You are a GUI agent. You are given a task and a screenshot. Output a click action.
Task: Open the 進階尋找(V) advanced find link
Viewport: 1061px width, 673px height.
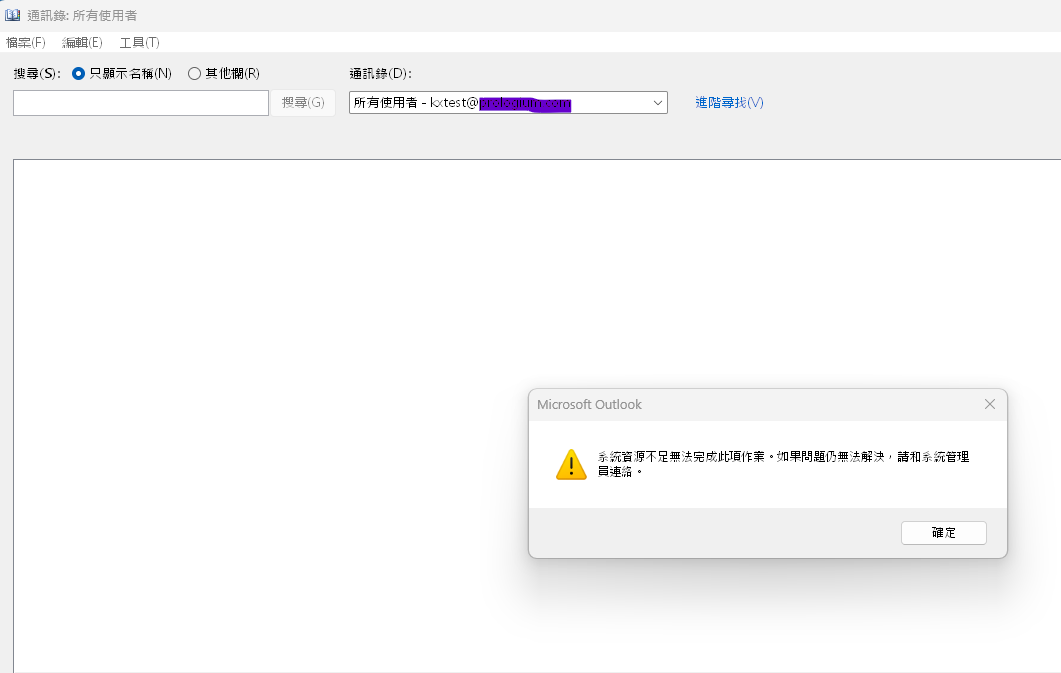(729, 102)
